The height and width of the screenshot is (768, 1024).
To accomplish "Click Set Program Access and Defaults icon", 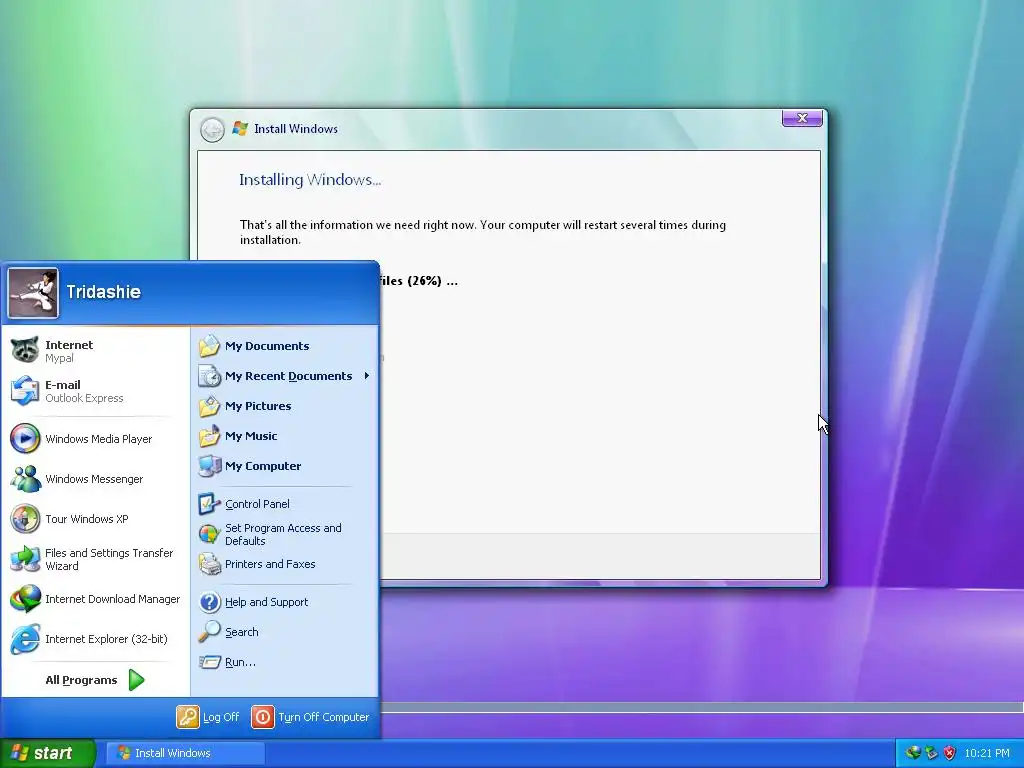I will click(x=210, y=534).
